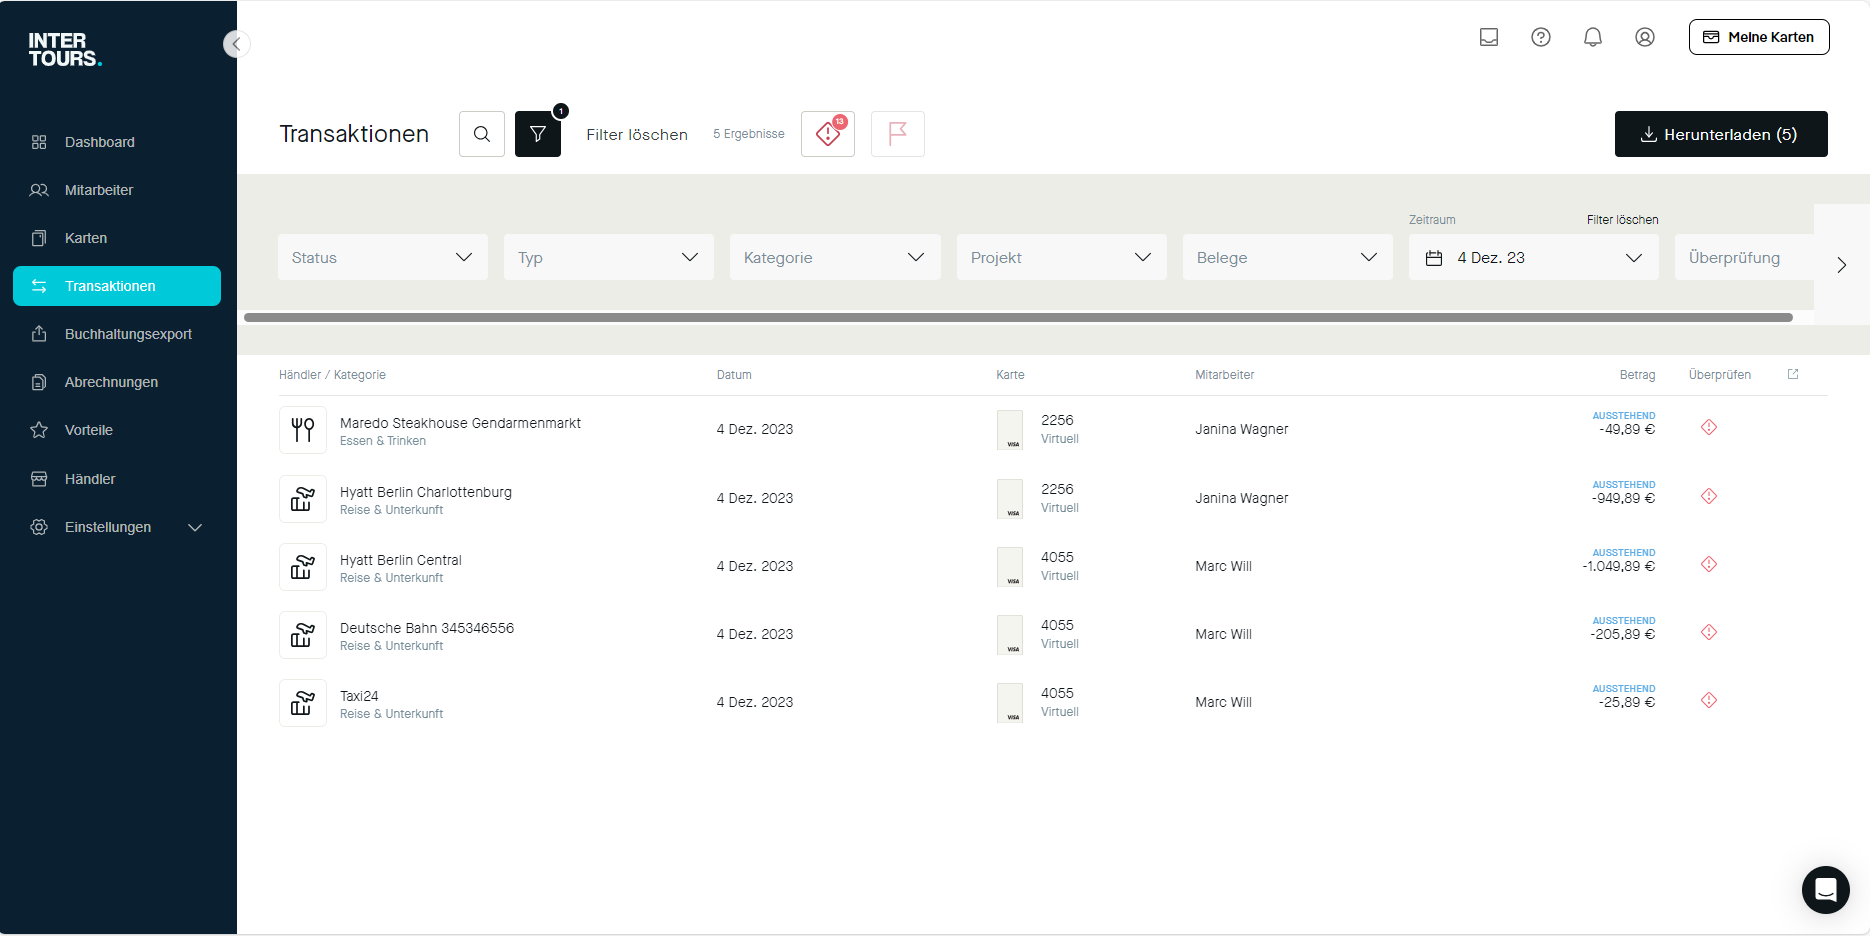The width and height of the screenshot is (1870, 936).
Task: Open the Kategorie filter dropdown
Action: (834, 257)
